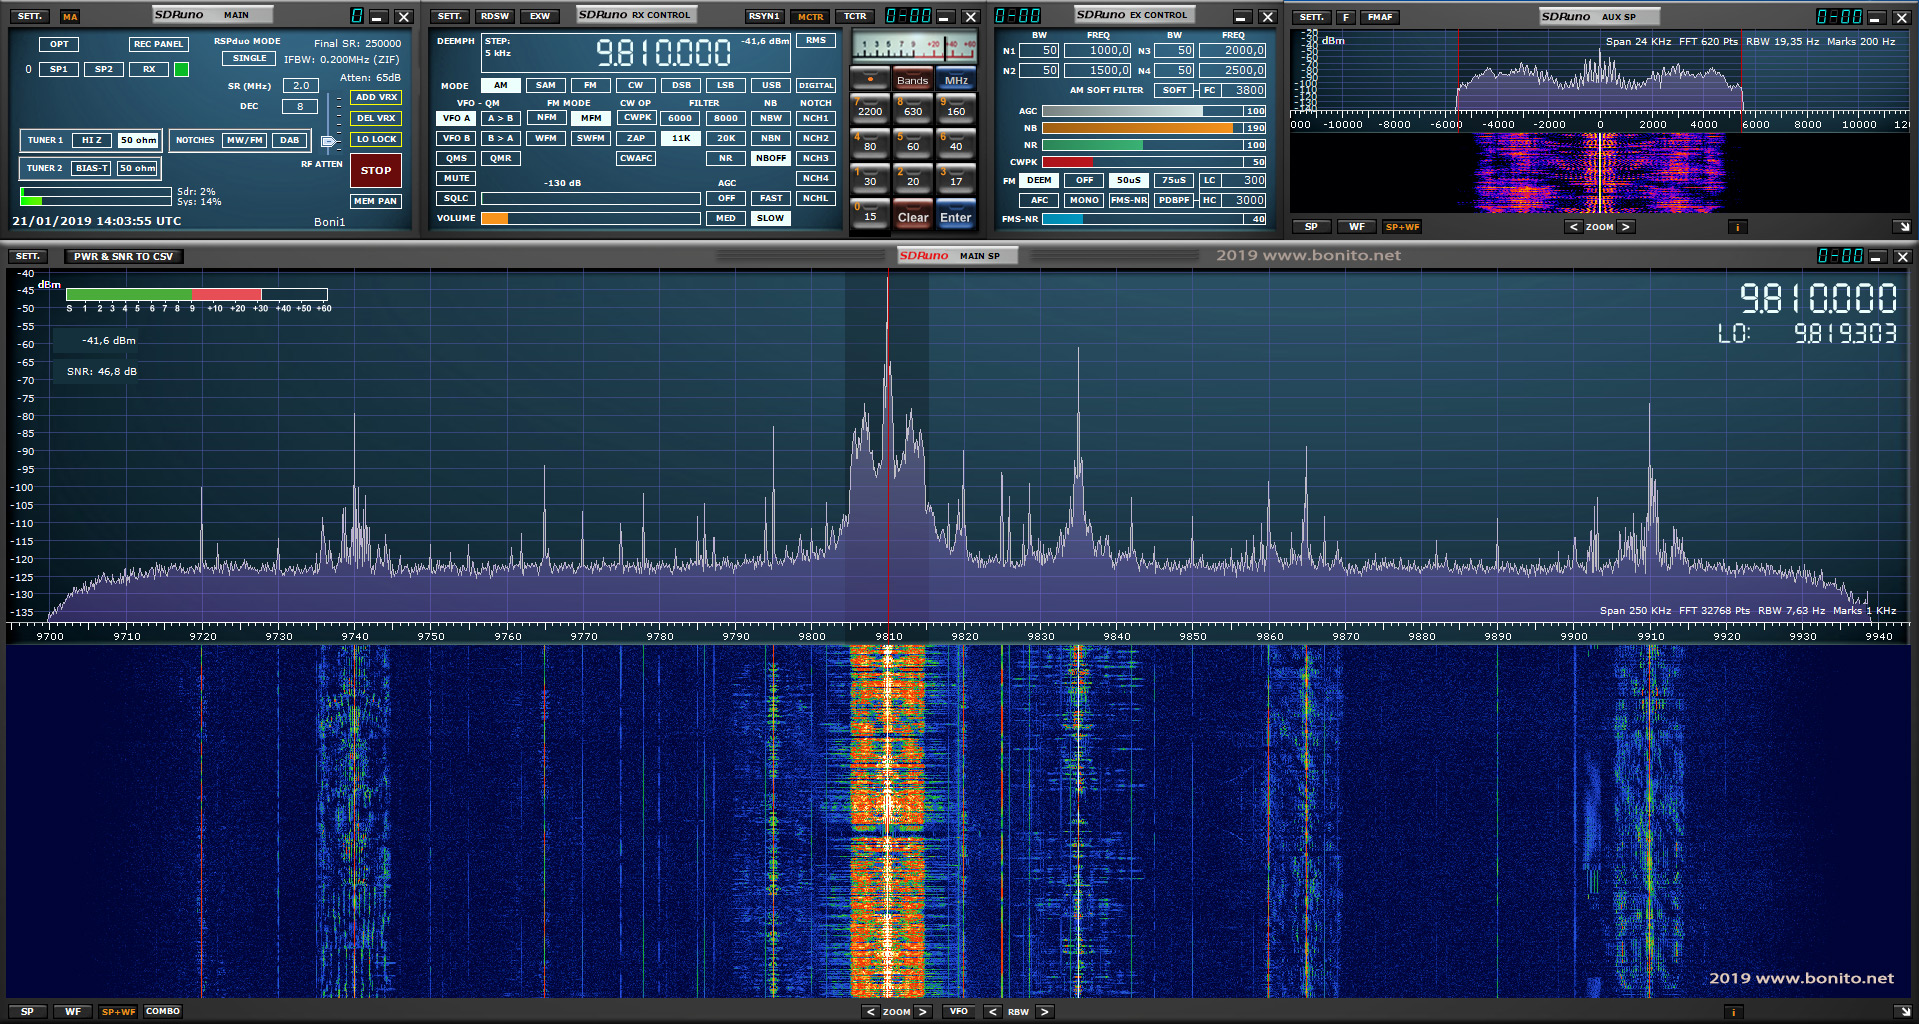Adjust the VOLUME slider bar
This screenshot has width=1919, height=1024.
590,218
